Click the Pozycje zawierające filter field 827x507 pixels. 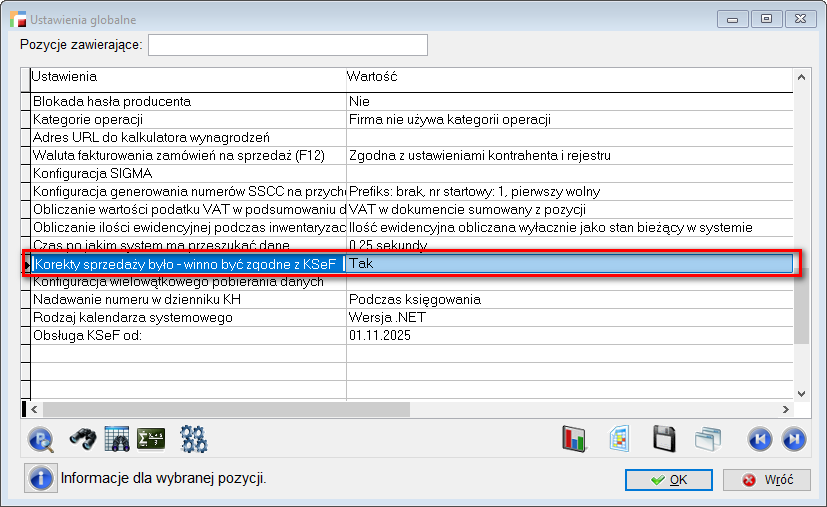288,45
